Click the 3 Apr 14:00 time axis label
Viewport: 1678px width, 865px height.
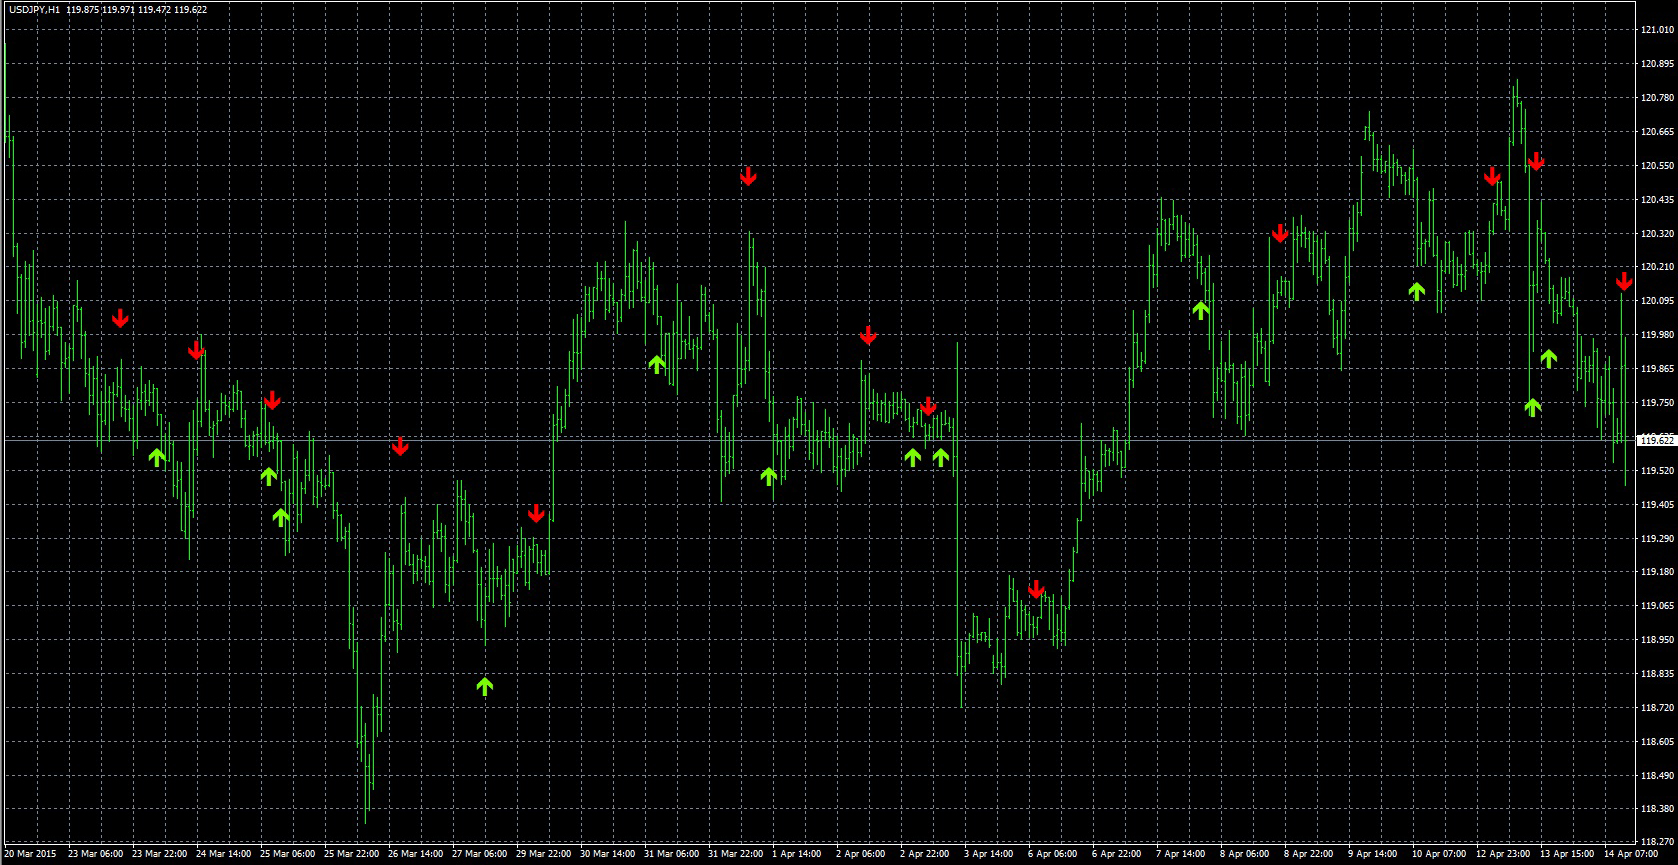(x=989, y=854)
